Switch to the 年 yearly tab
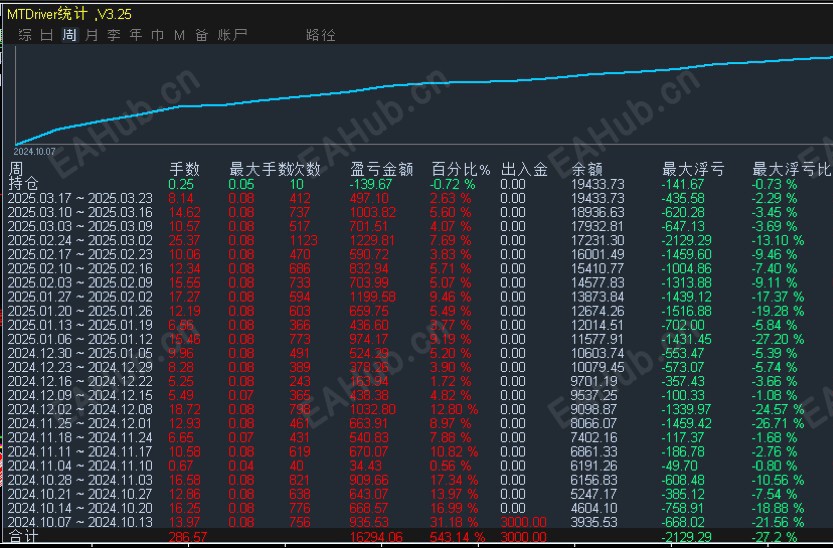 coord(136,35)
